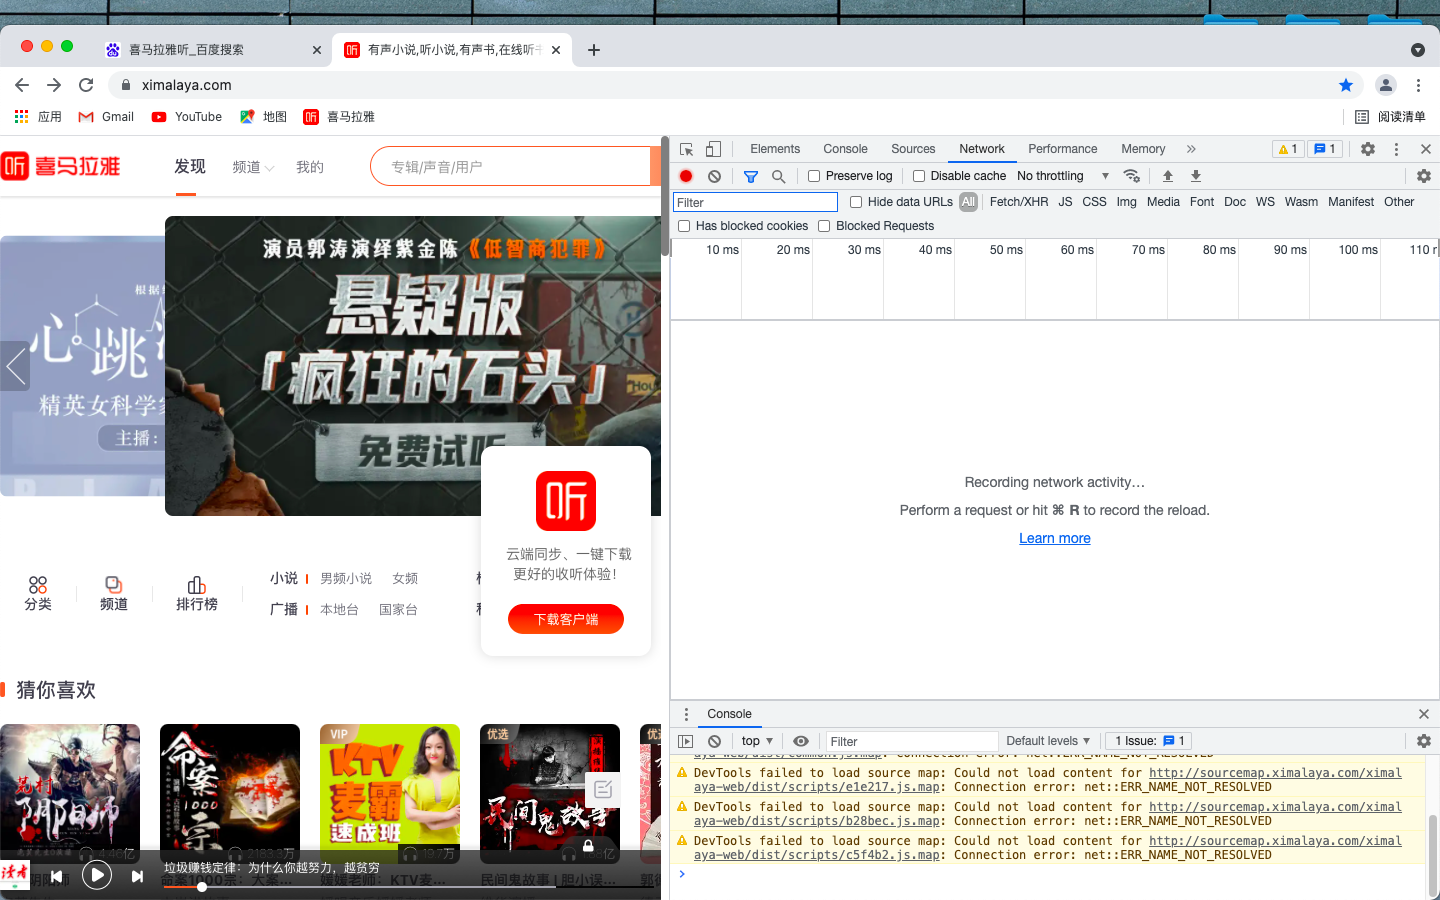This screenshot has height=900, width=1440.
Task: Reload the page
Action: pyautogui.click(x=86, y=85)
